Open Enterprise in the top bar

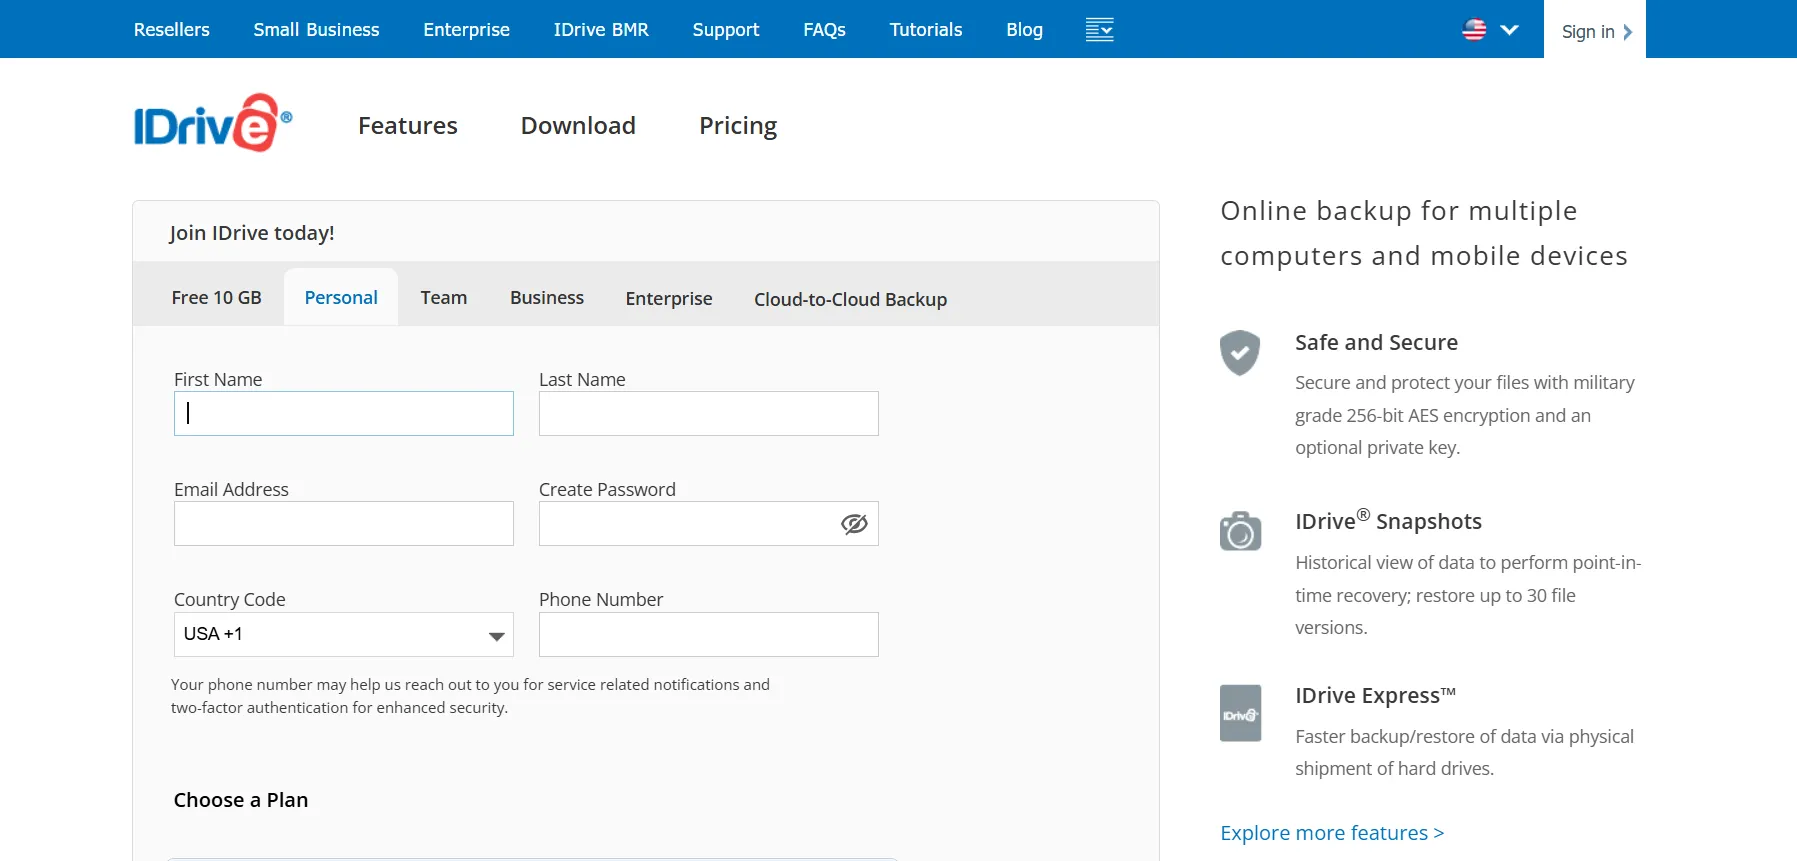point(466,30)
